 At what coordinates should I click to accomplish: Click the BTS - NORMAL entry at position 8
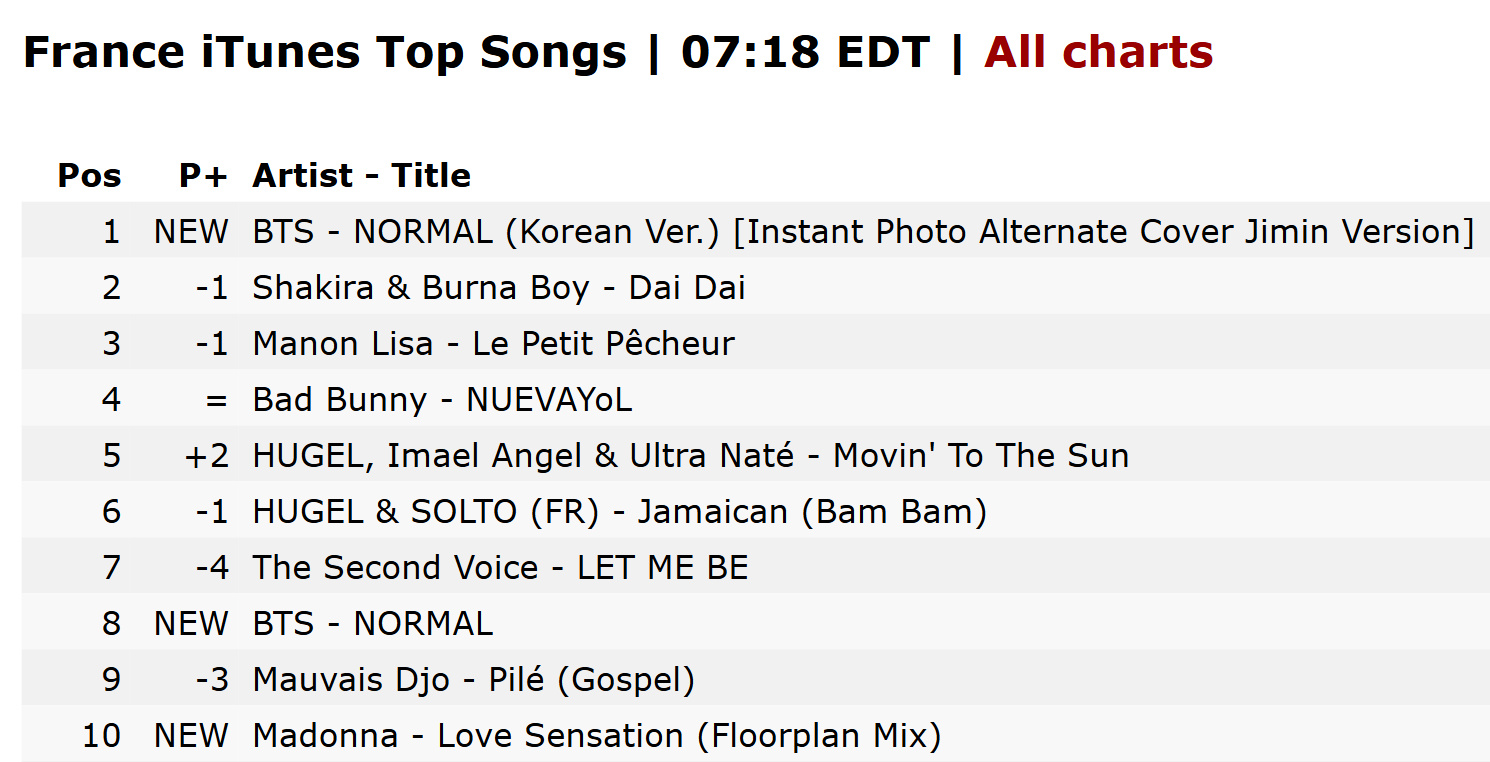(372, 624)
